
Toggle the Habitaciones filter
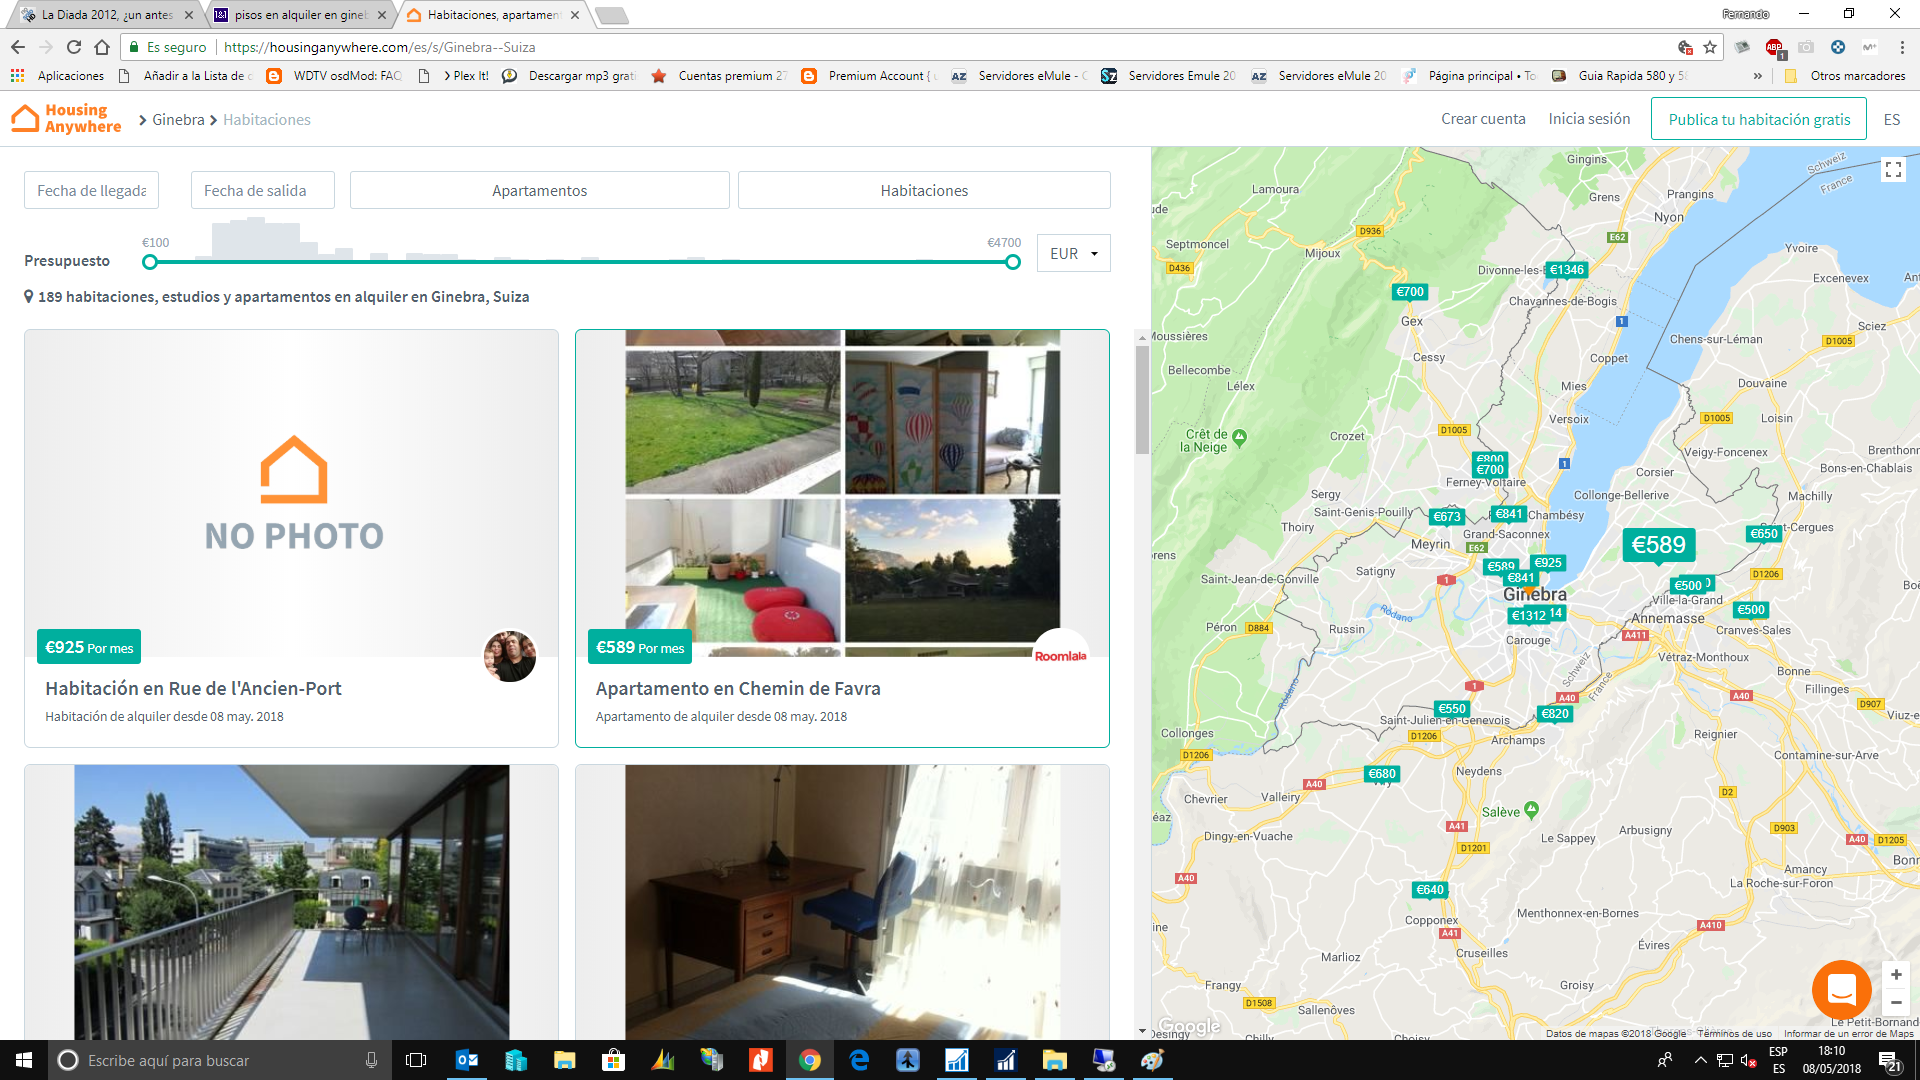pos(924,190)
